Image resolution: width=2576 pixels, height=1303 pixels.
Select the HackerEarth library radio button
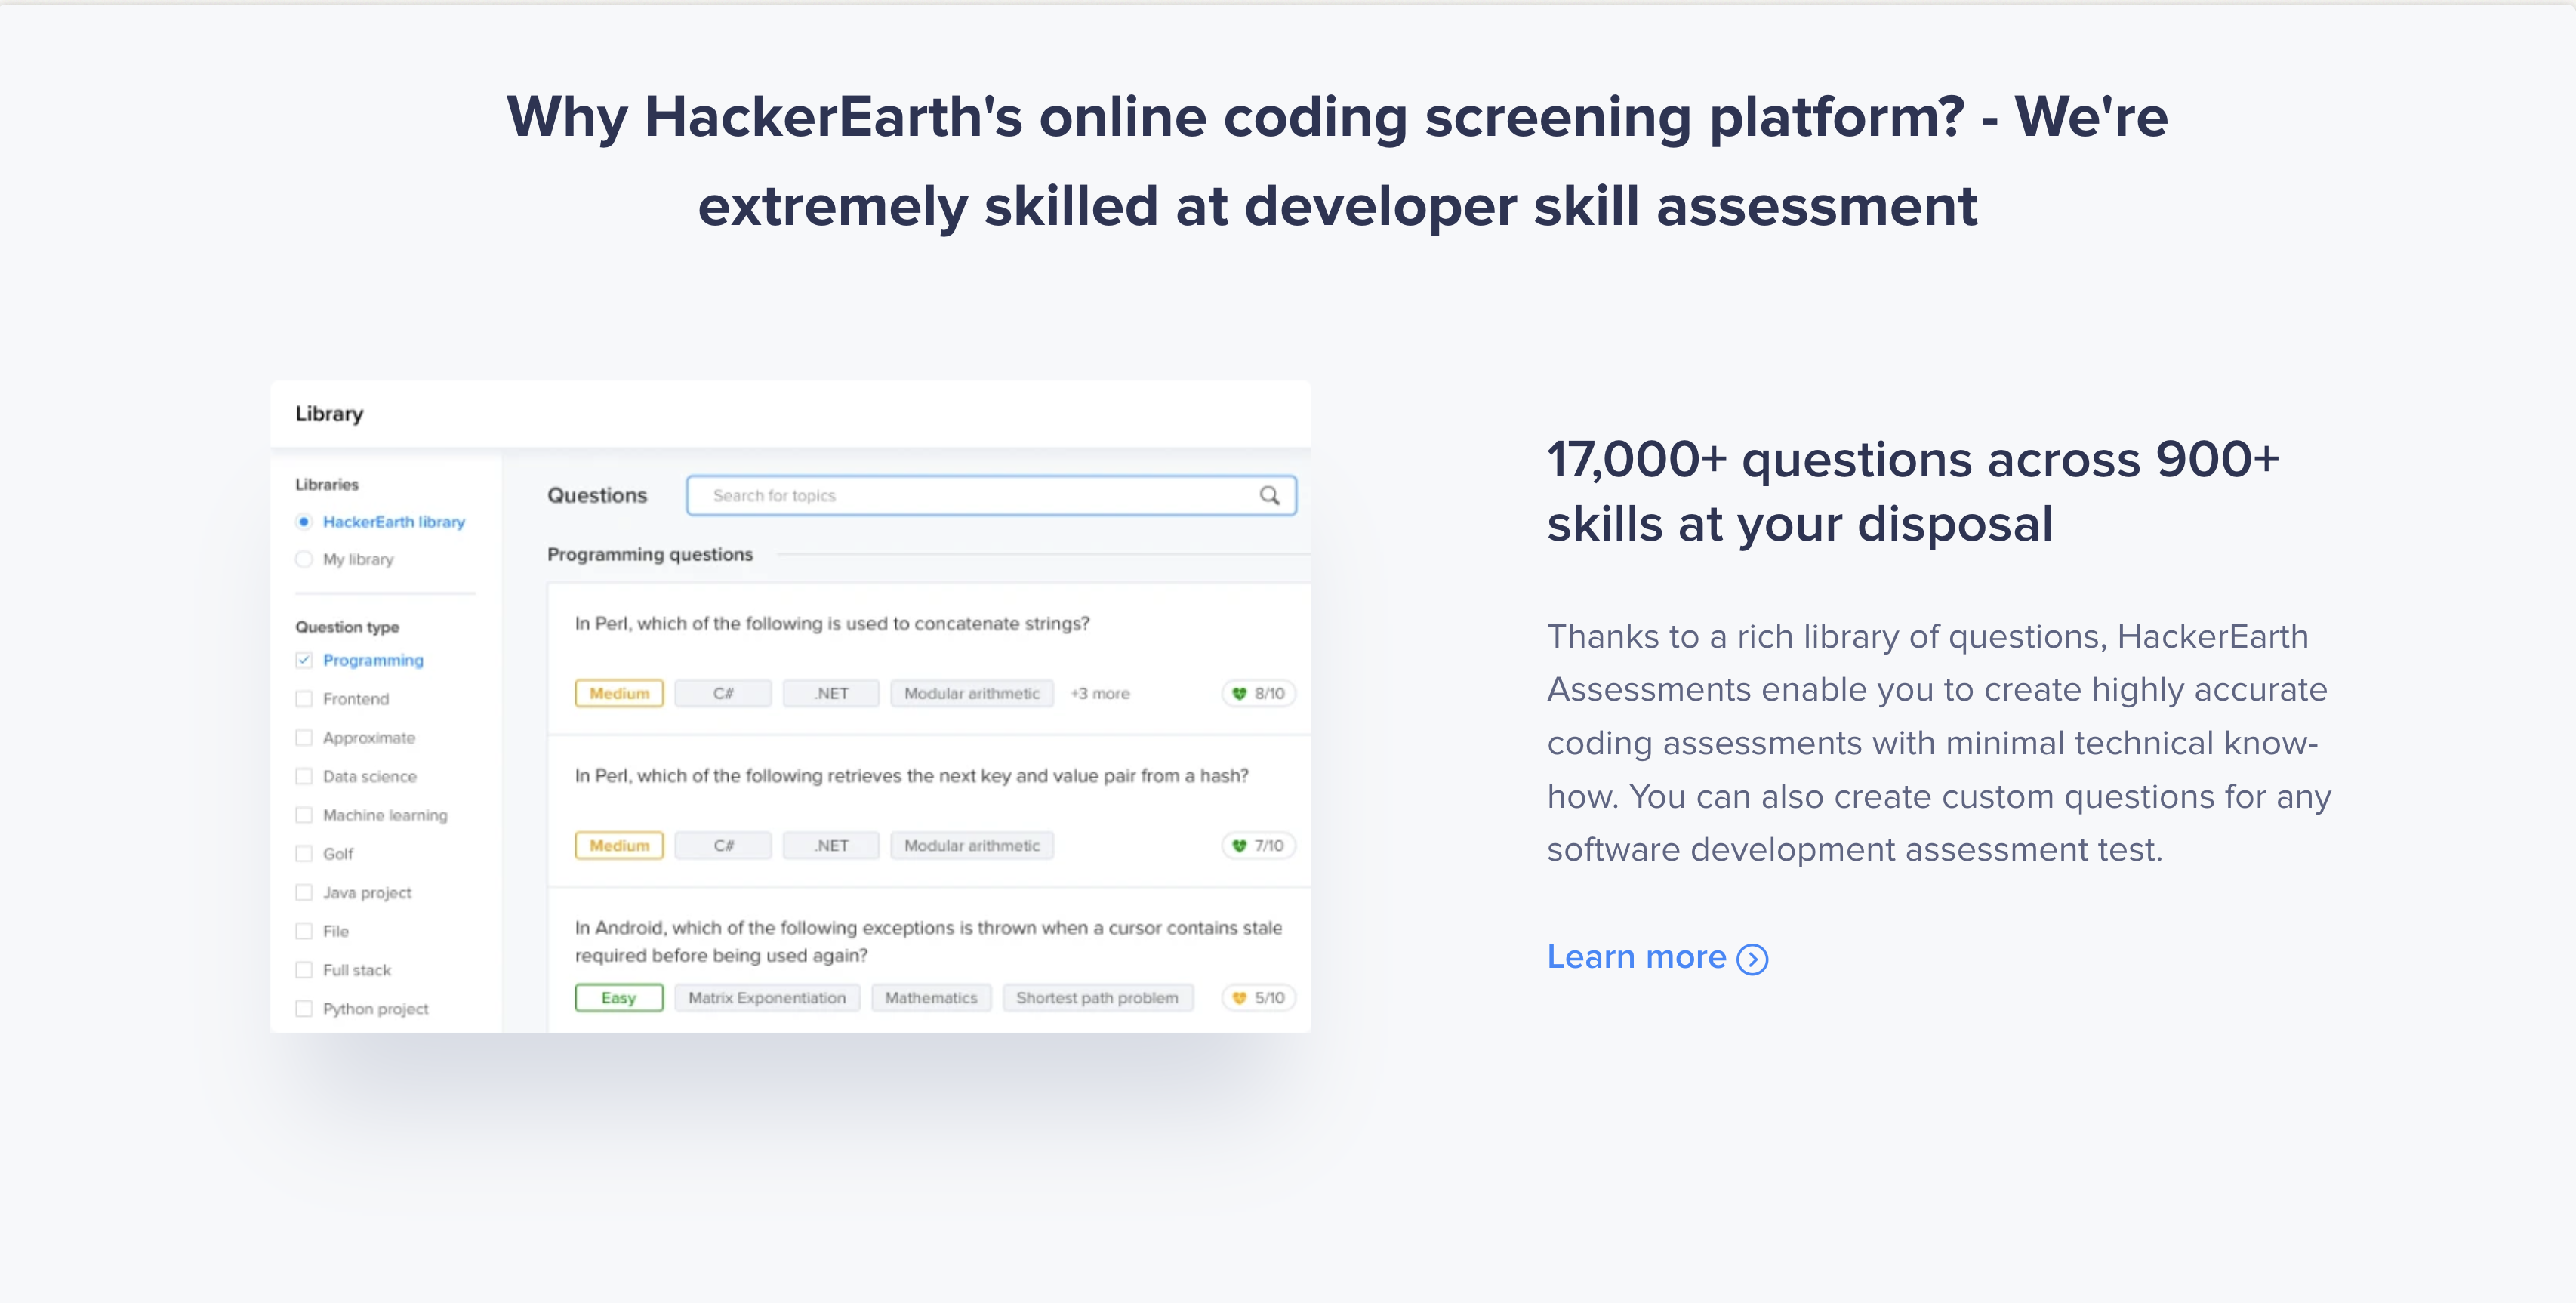point(304,522)
